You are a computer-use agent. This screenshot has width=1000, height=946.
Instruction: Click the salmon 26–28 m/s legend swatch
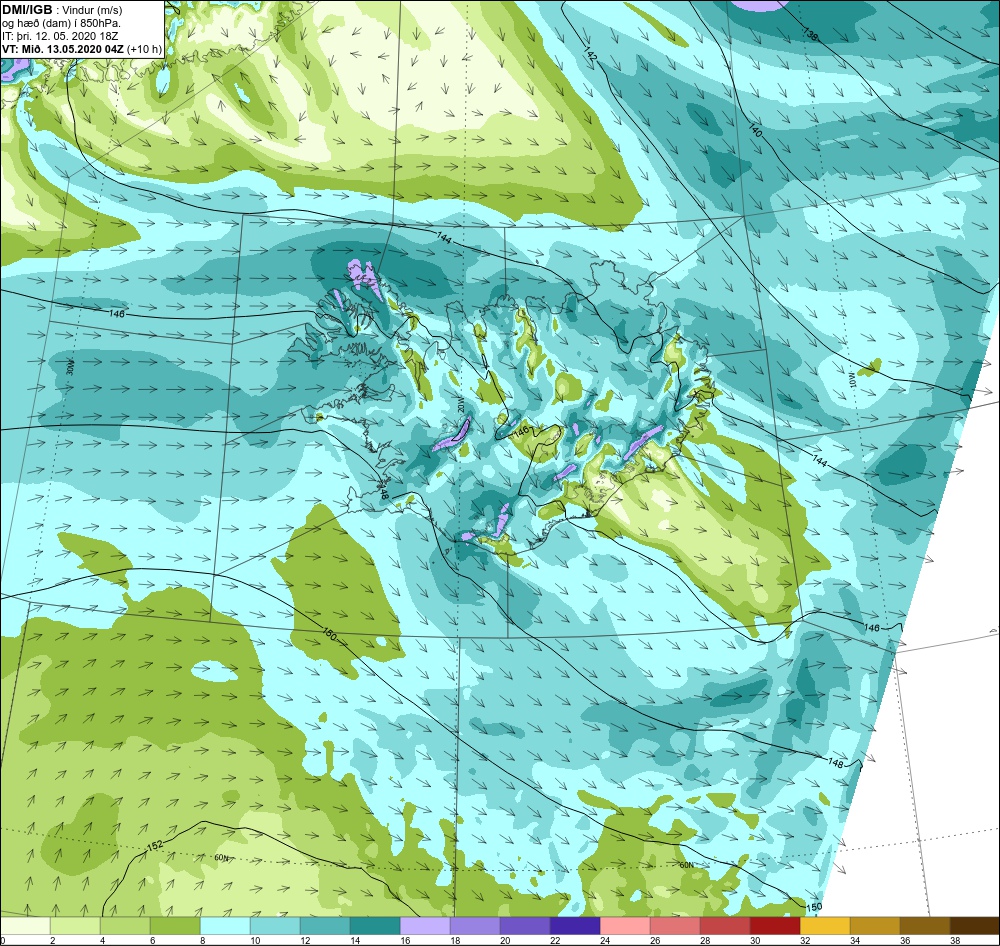[675, 926]
